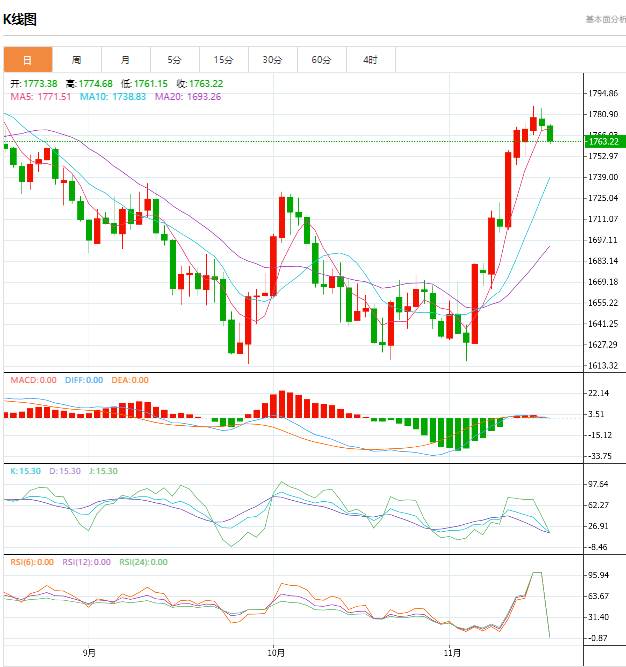Screen dimensions: 626x667
Task: Click the DIFF:0.00 label
Action: click(84, 380)
